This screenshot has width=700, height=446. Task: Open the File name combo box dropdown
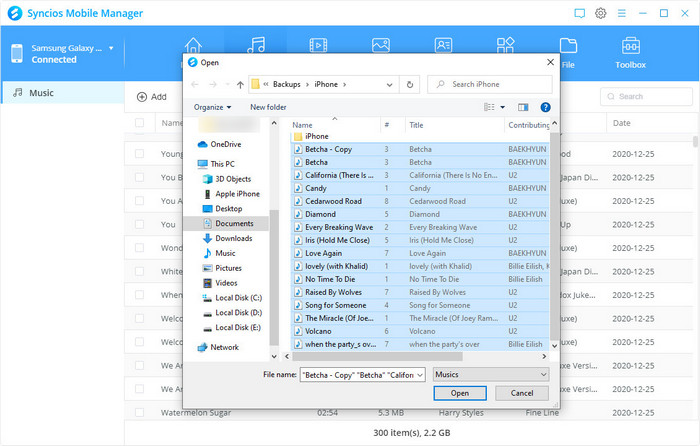(x=420, y=375)
